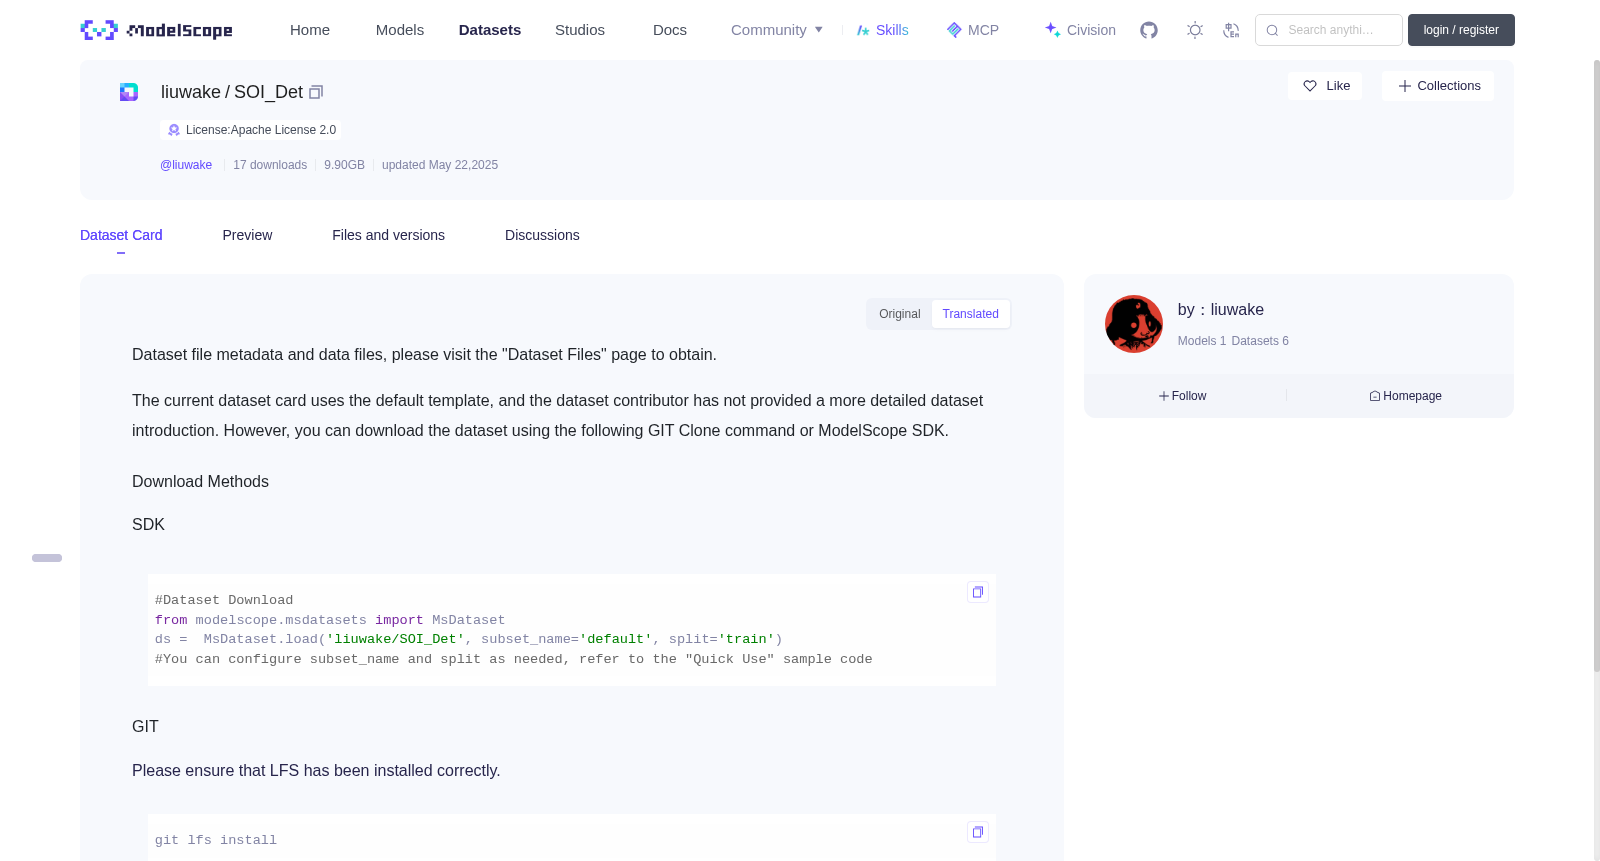The image size is (1600, 861).
Task: Copy the SDK code block
Action: coord(978,592)
